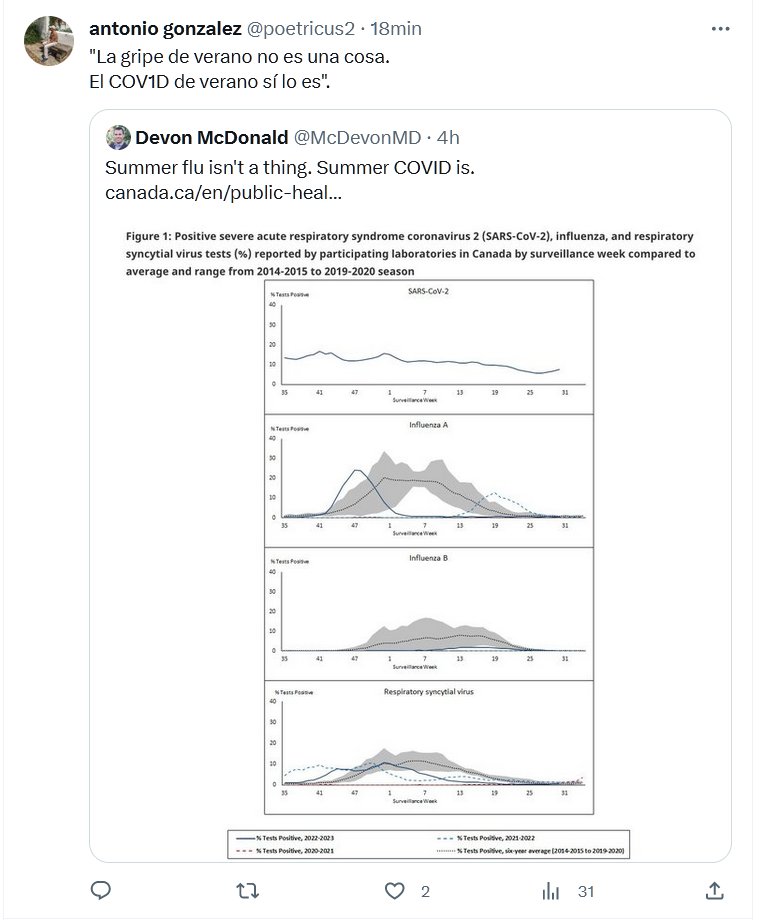
Task: Click Devon McDonald's small avatar
Action: point(118,137)
